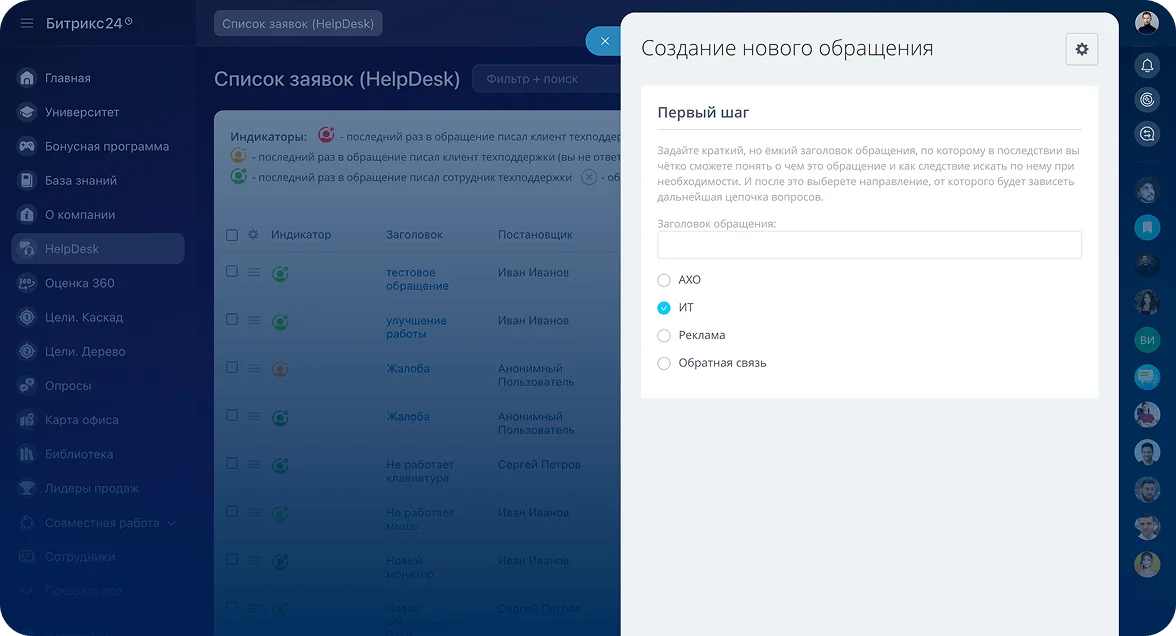Click the База знаний book icon
This screenshot has width=1176, height=636.
[27, 180]
